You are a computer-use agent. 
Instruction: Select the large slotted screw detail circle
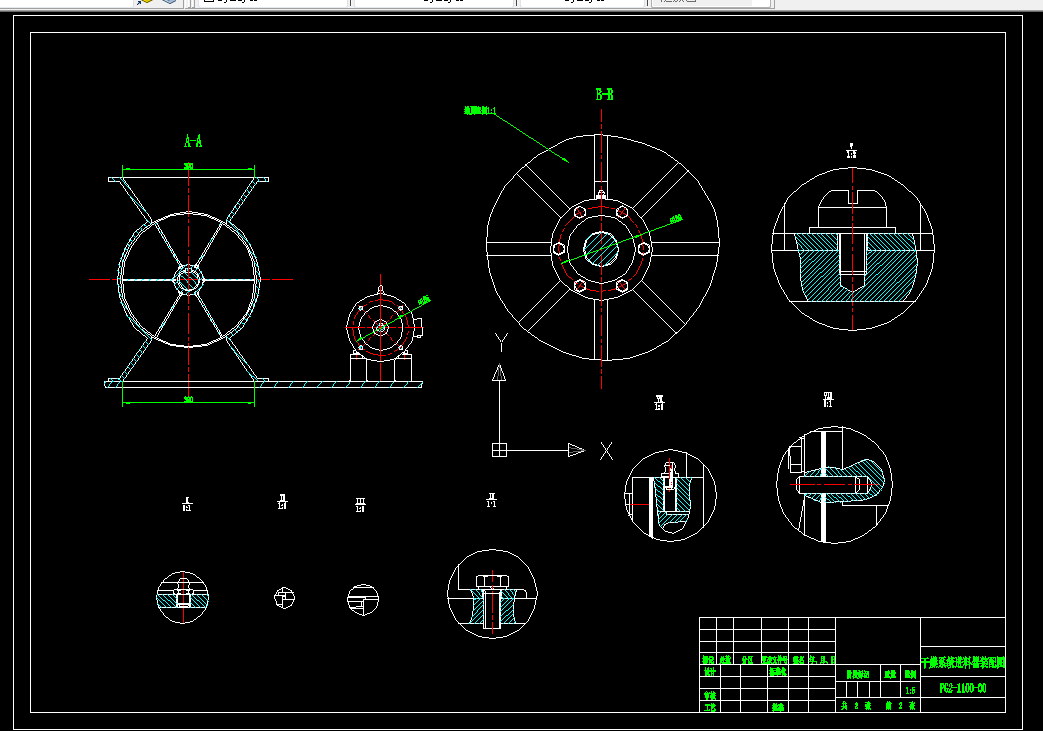click(853, 248)
